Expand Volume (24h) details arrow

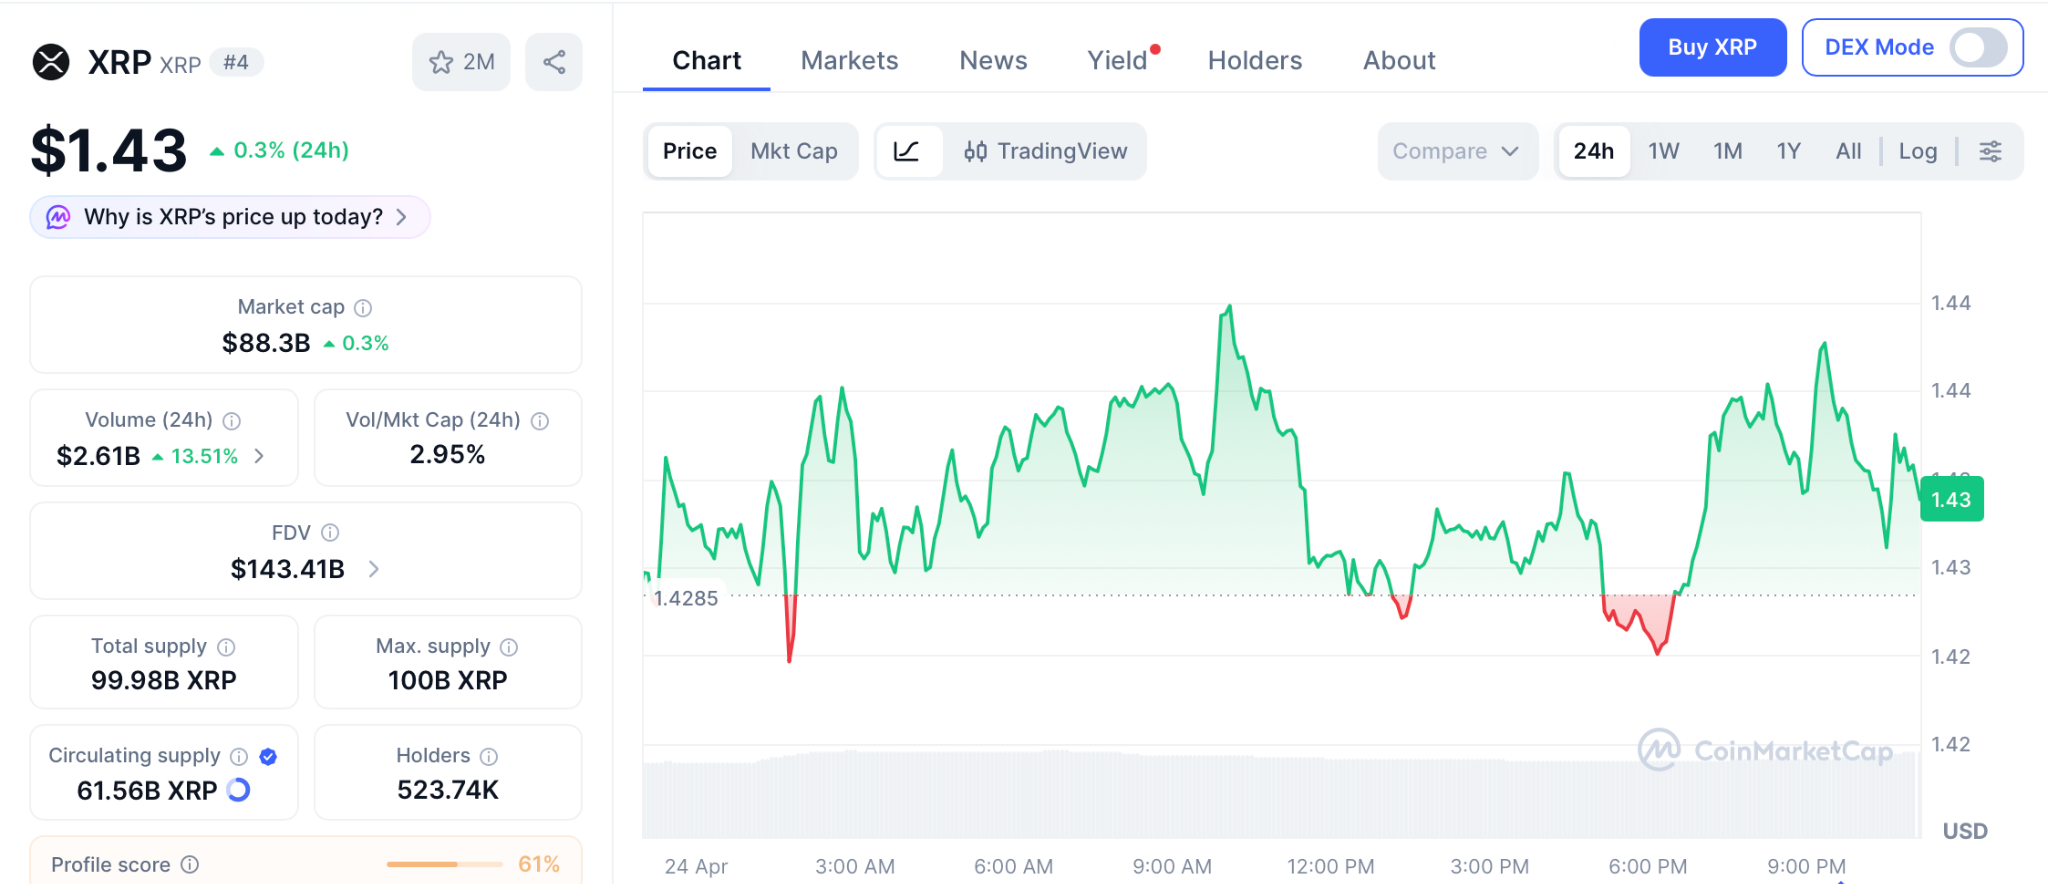260,456
